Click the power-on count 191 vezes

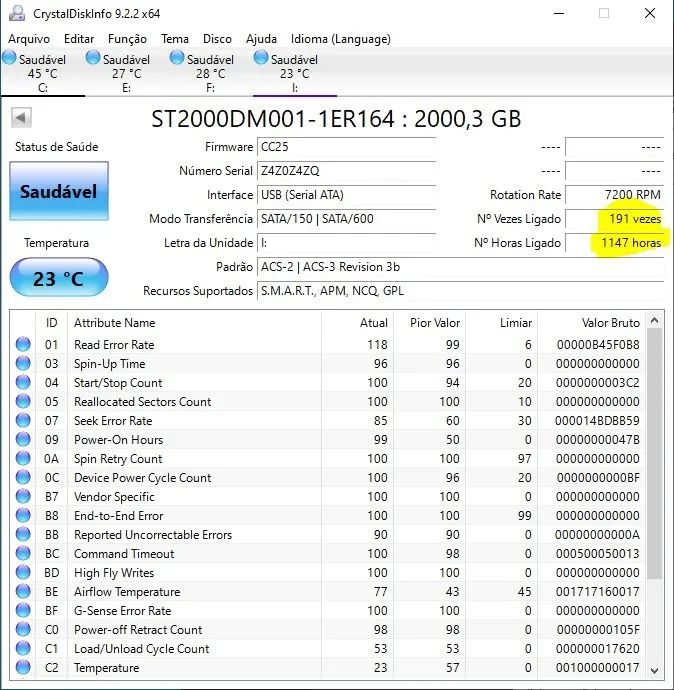pos(614,219)
